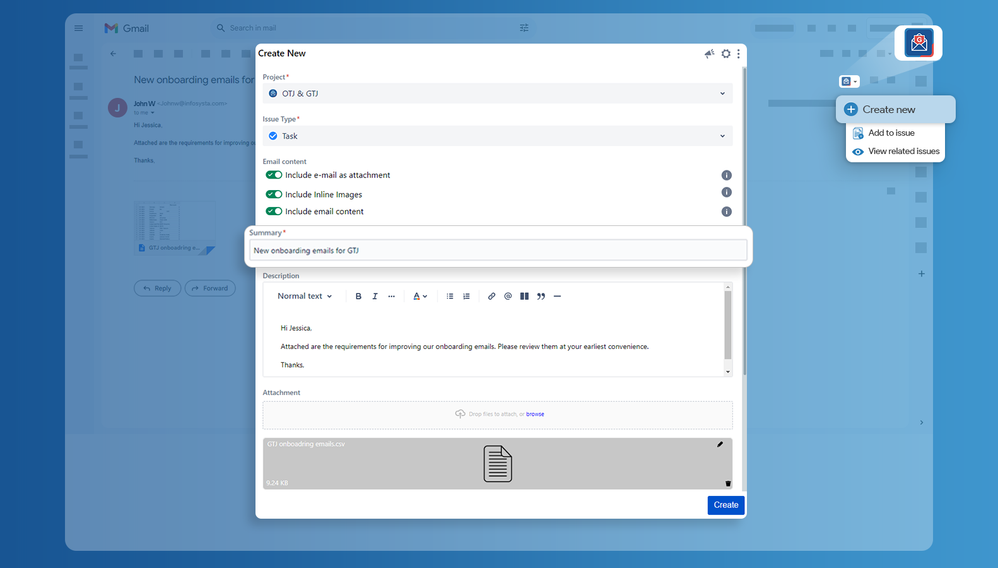Viewport: 998px width, 568px height.
Task: Click inside the description text area
Action: pos(493,344)
